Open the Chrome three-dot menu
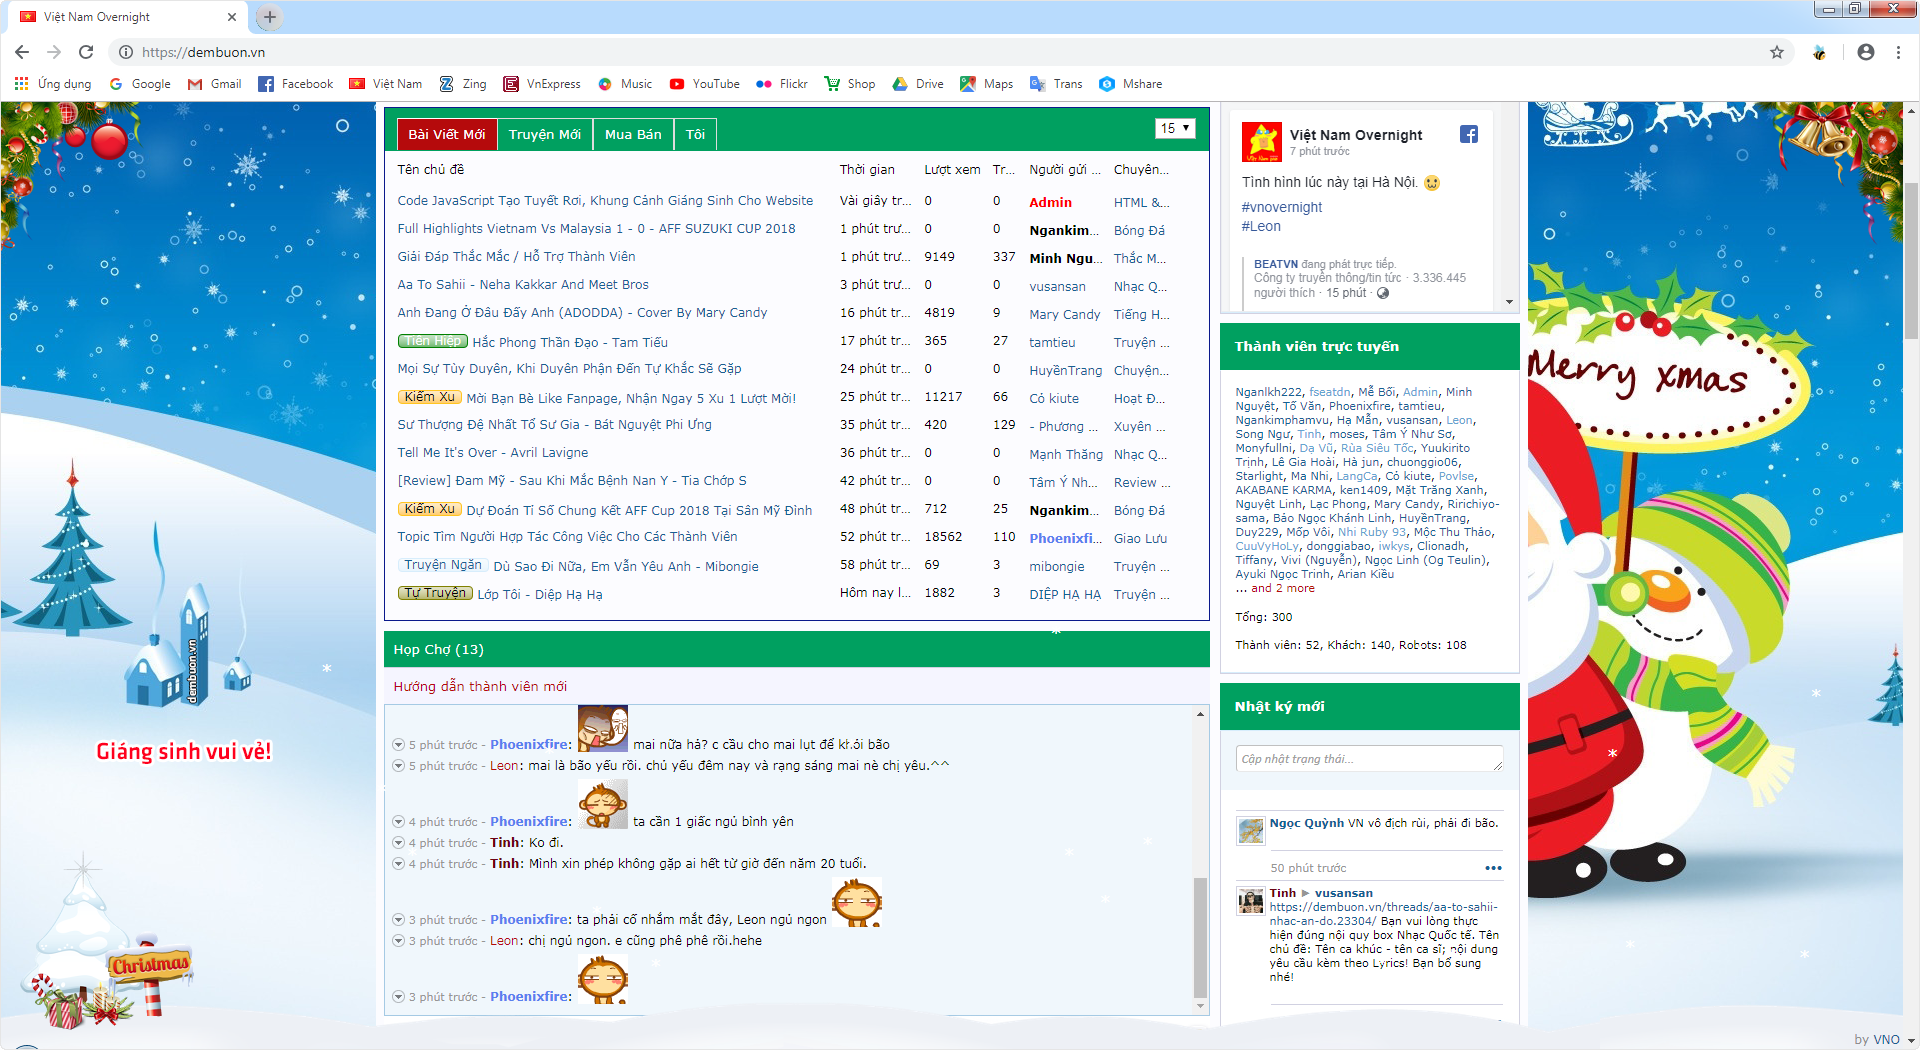 click(x=1898, y=52)
